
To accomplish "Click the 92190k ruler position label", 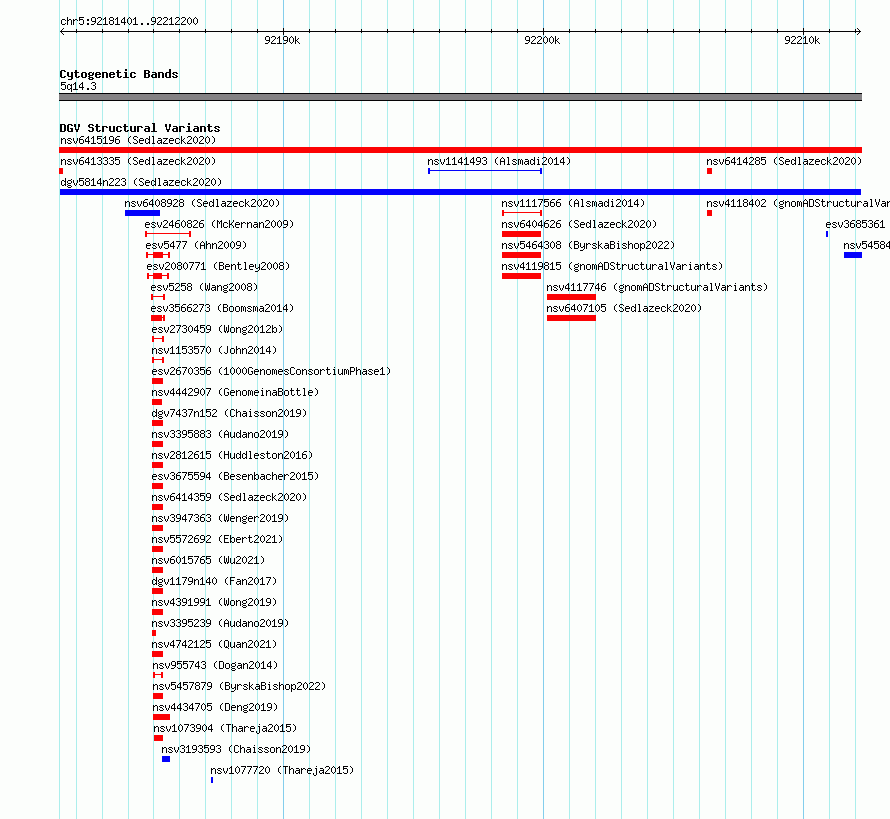I will point(282,40).
